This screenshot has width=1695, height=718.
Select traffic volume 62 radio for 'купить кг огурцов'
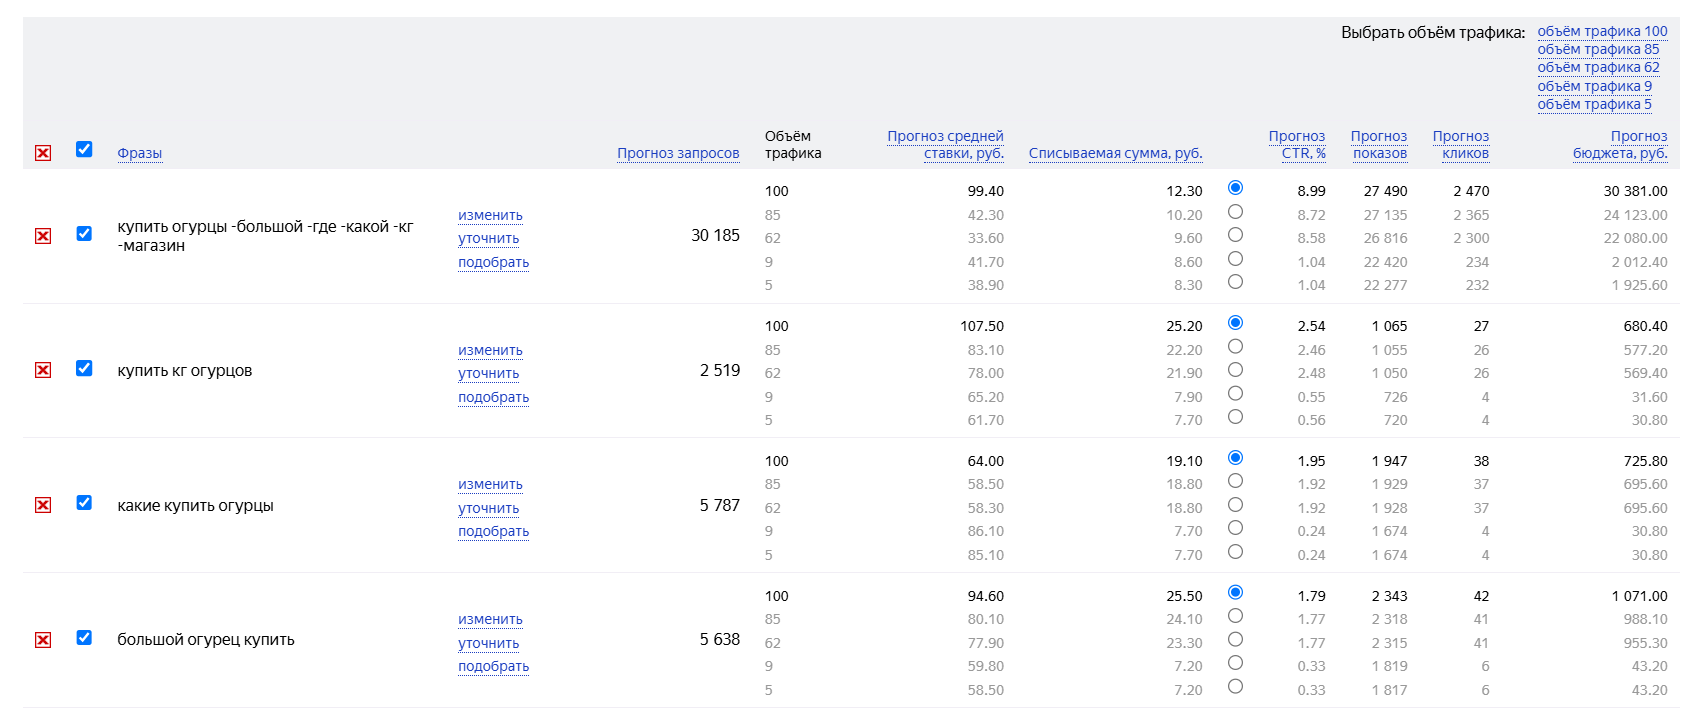point(1235,370)
